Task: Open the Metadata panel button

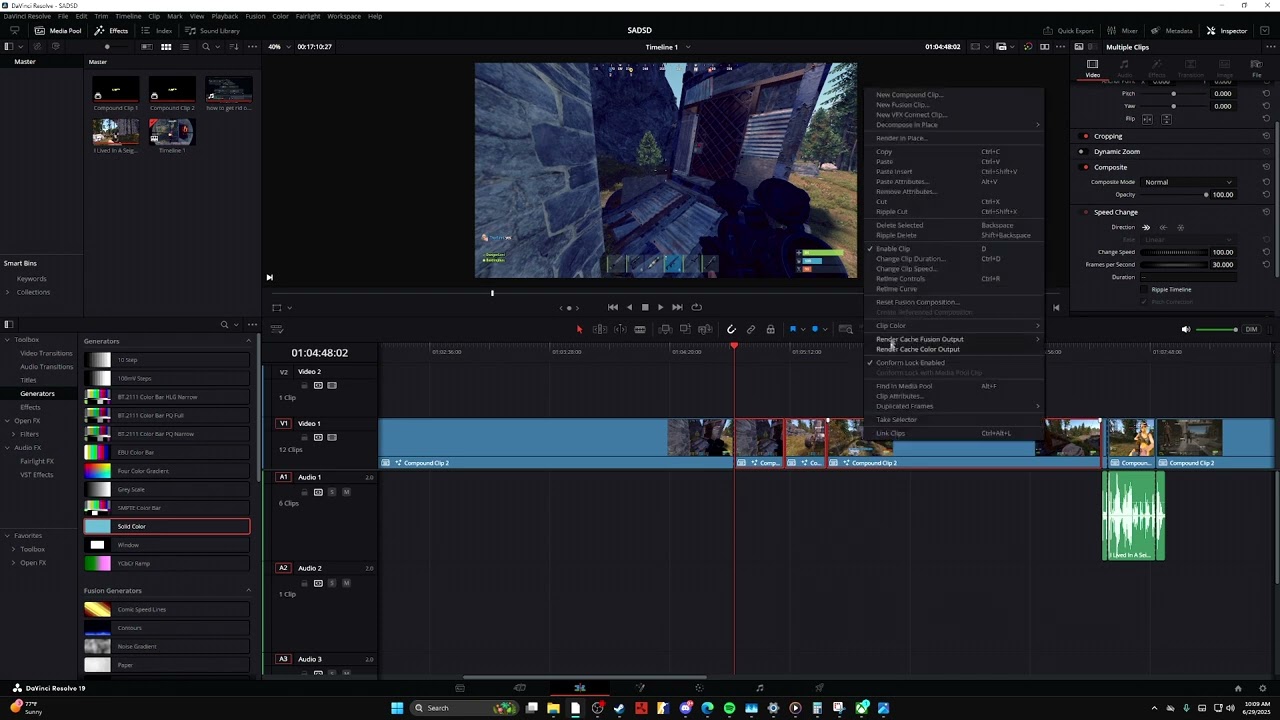Action: (1172, 31)
